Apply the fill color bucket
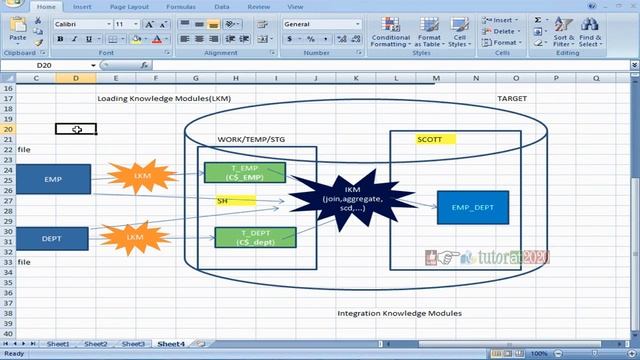The image size is (640, 360). pos(136,39)
